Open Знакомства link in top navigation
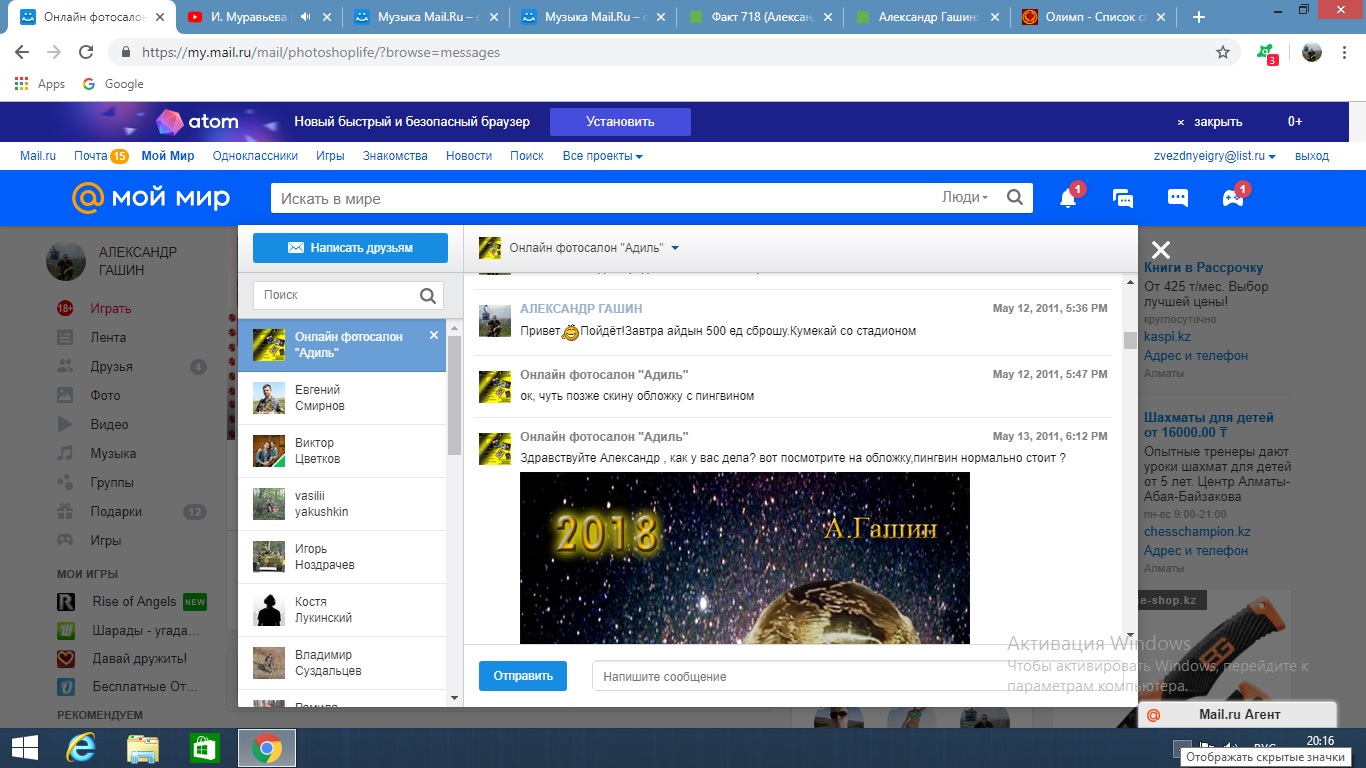Screen dimensions: 1366x768 click(395, 156)
